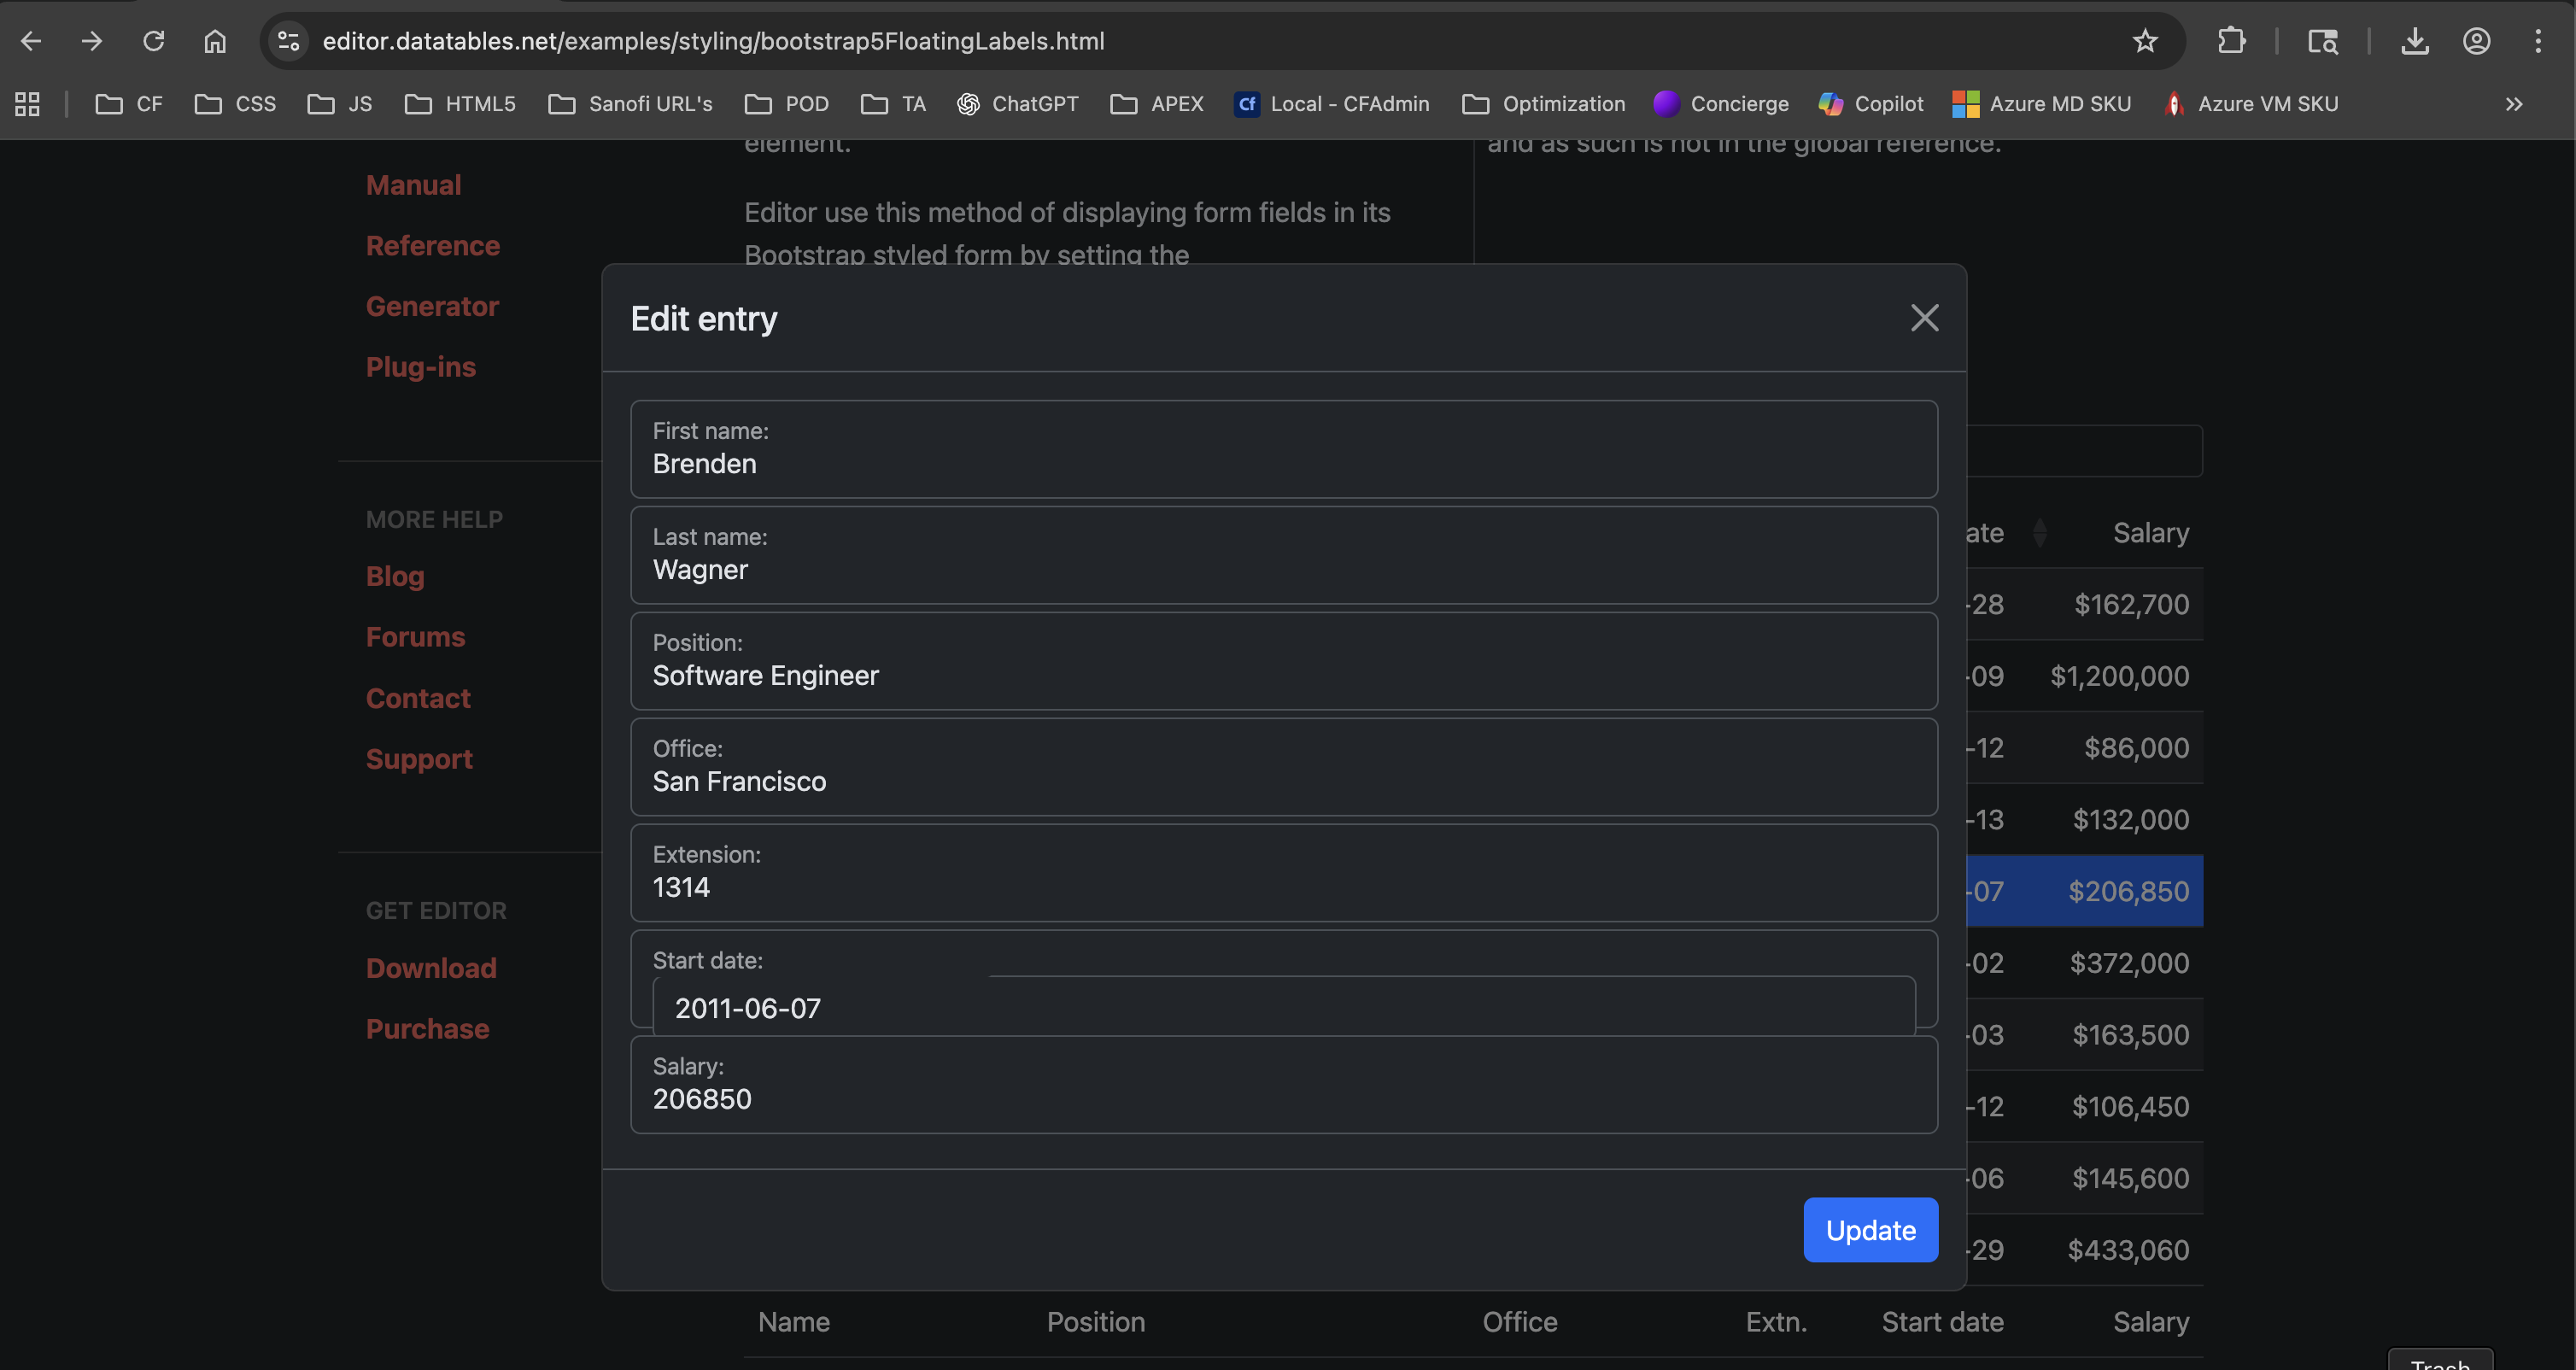Bookmark this page with star icon
This screenshot has width=2576, height=1370.
(2144, 41)
